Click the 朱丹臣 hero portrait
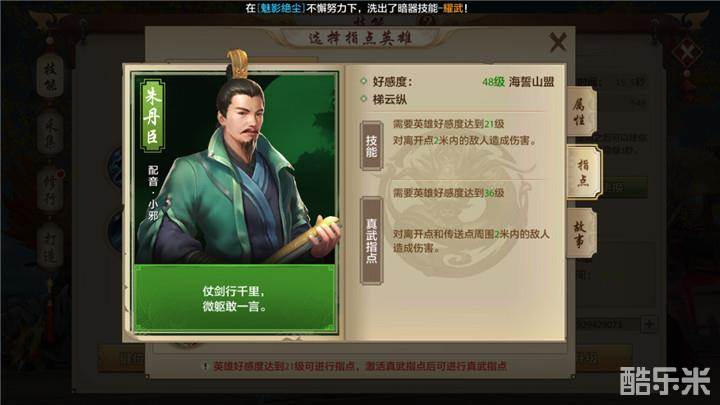The image size is (720, 405). (235, 169)
